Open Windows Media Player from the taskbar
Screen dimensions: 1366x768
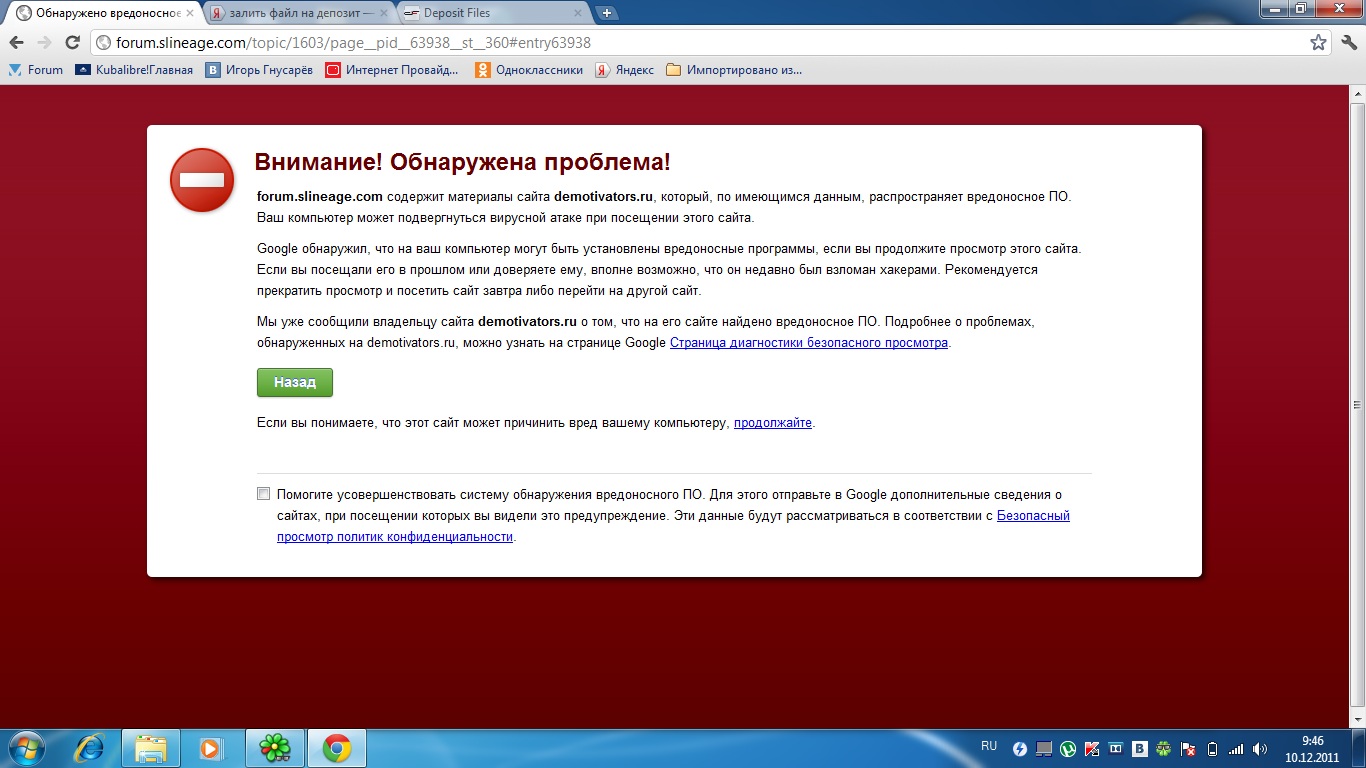212,748
